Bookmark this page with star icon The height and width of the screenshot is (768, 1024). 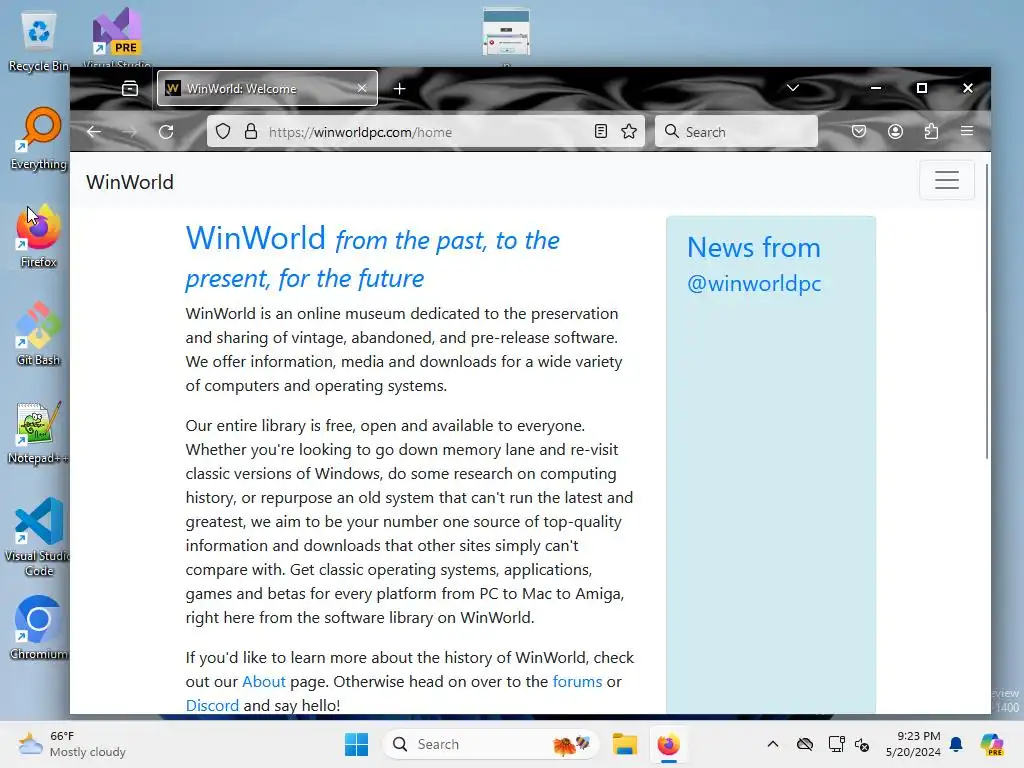tap(629, 132)
